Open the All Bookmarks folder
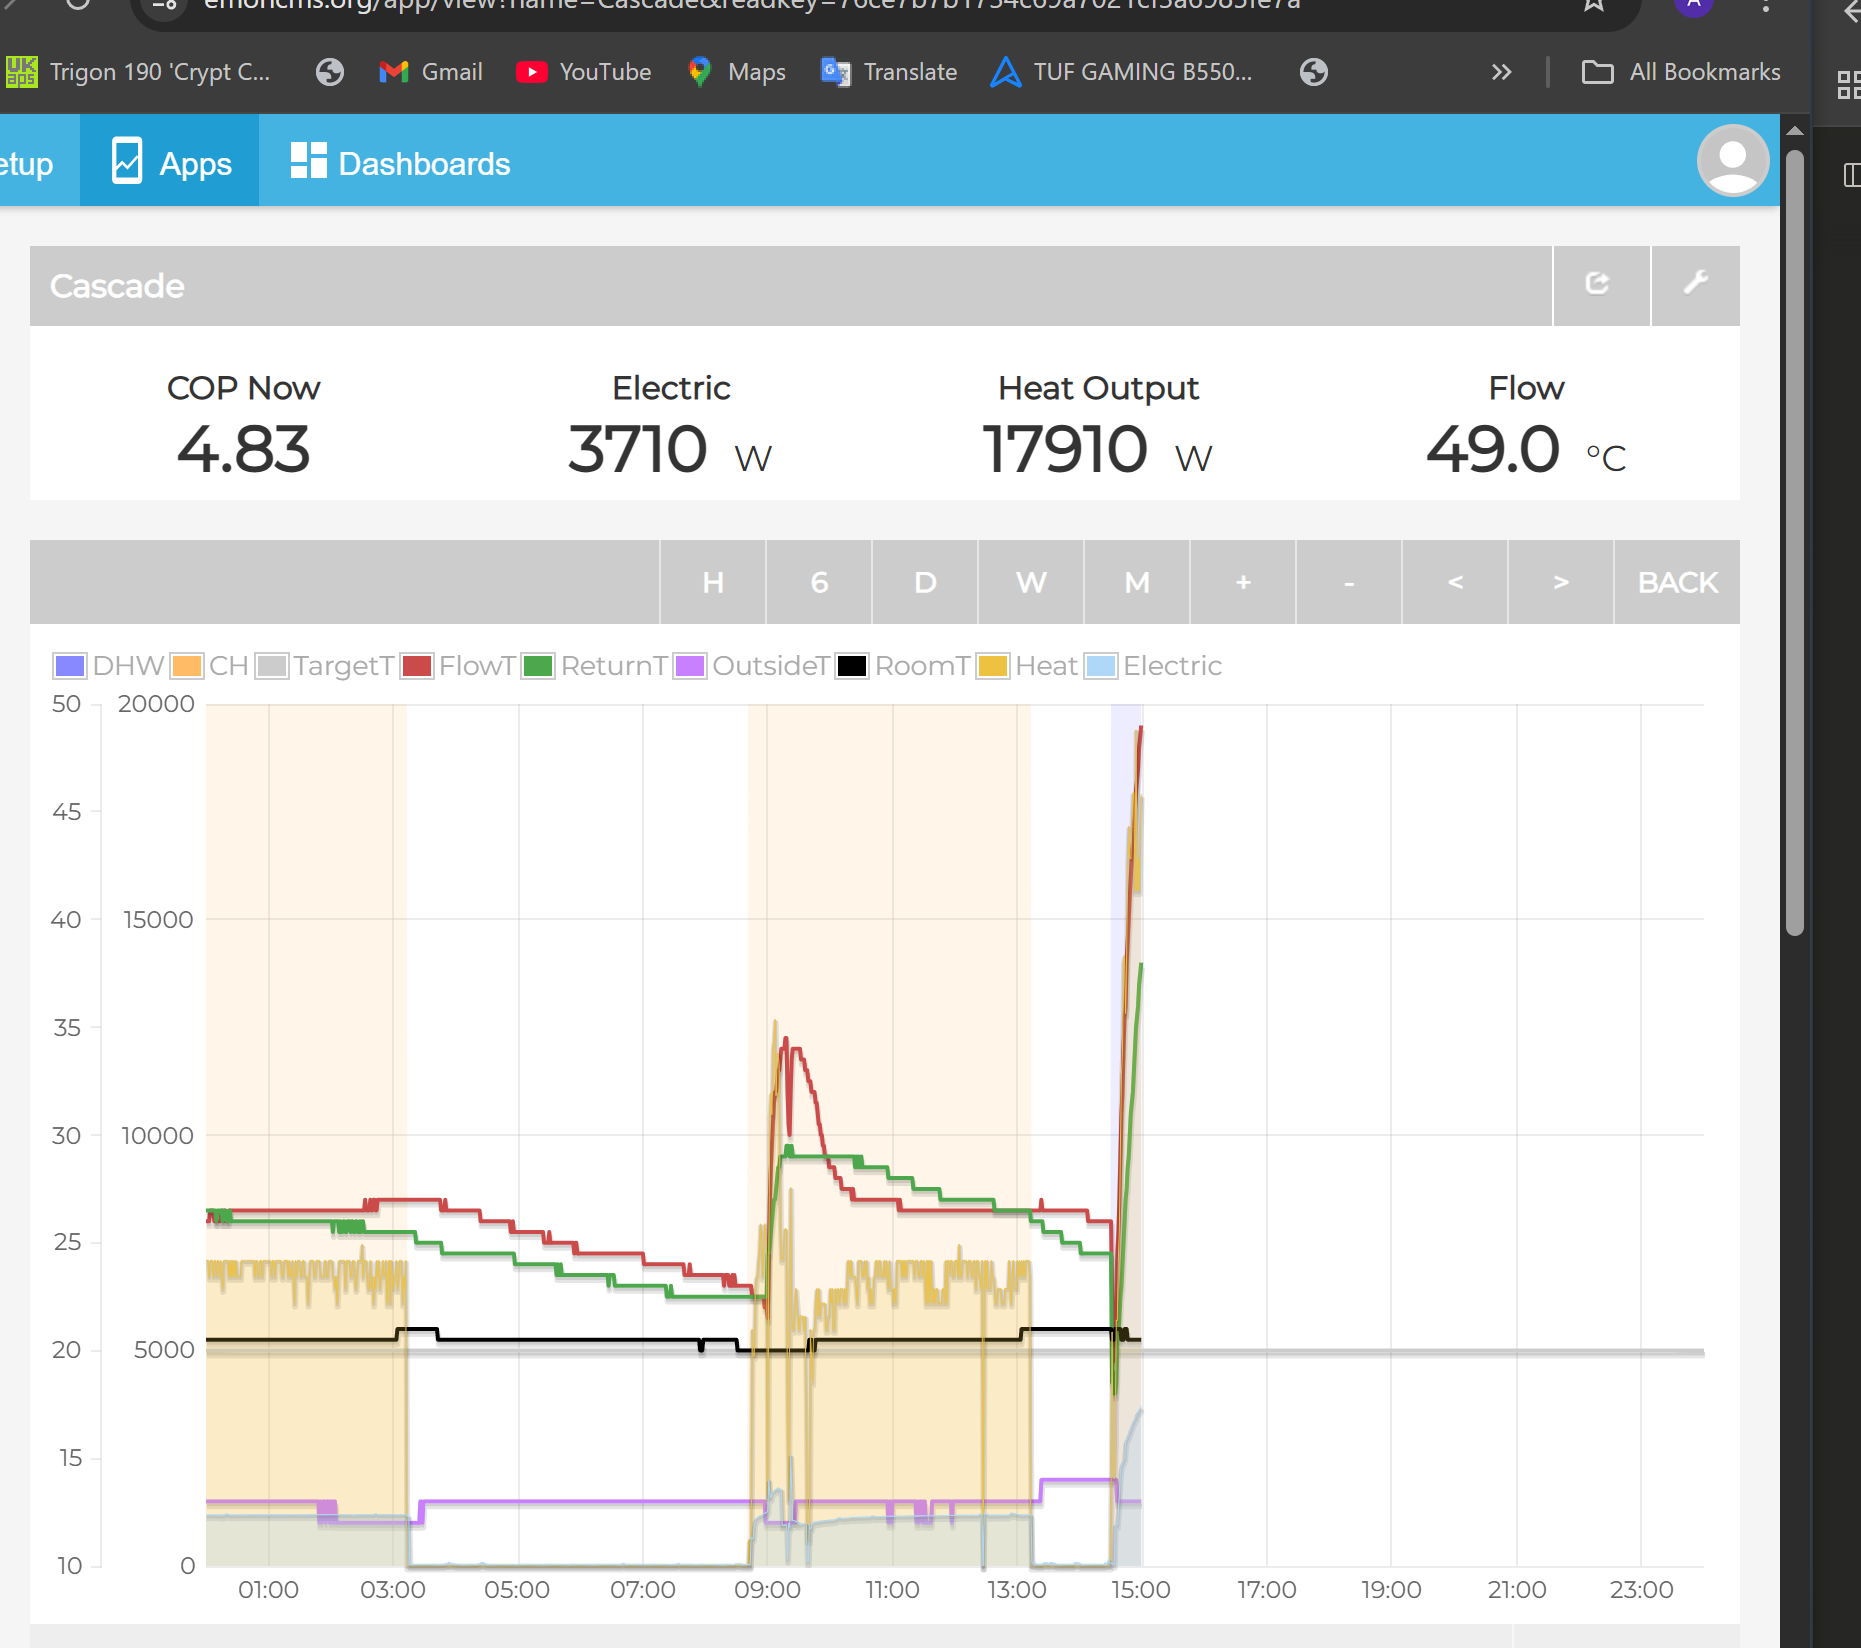Viewport: 1861px width, 1648px height. [x=1681, y=72]
